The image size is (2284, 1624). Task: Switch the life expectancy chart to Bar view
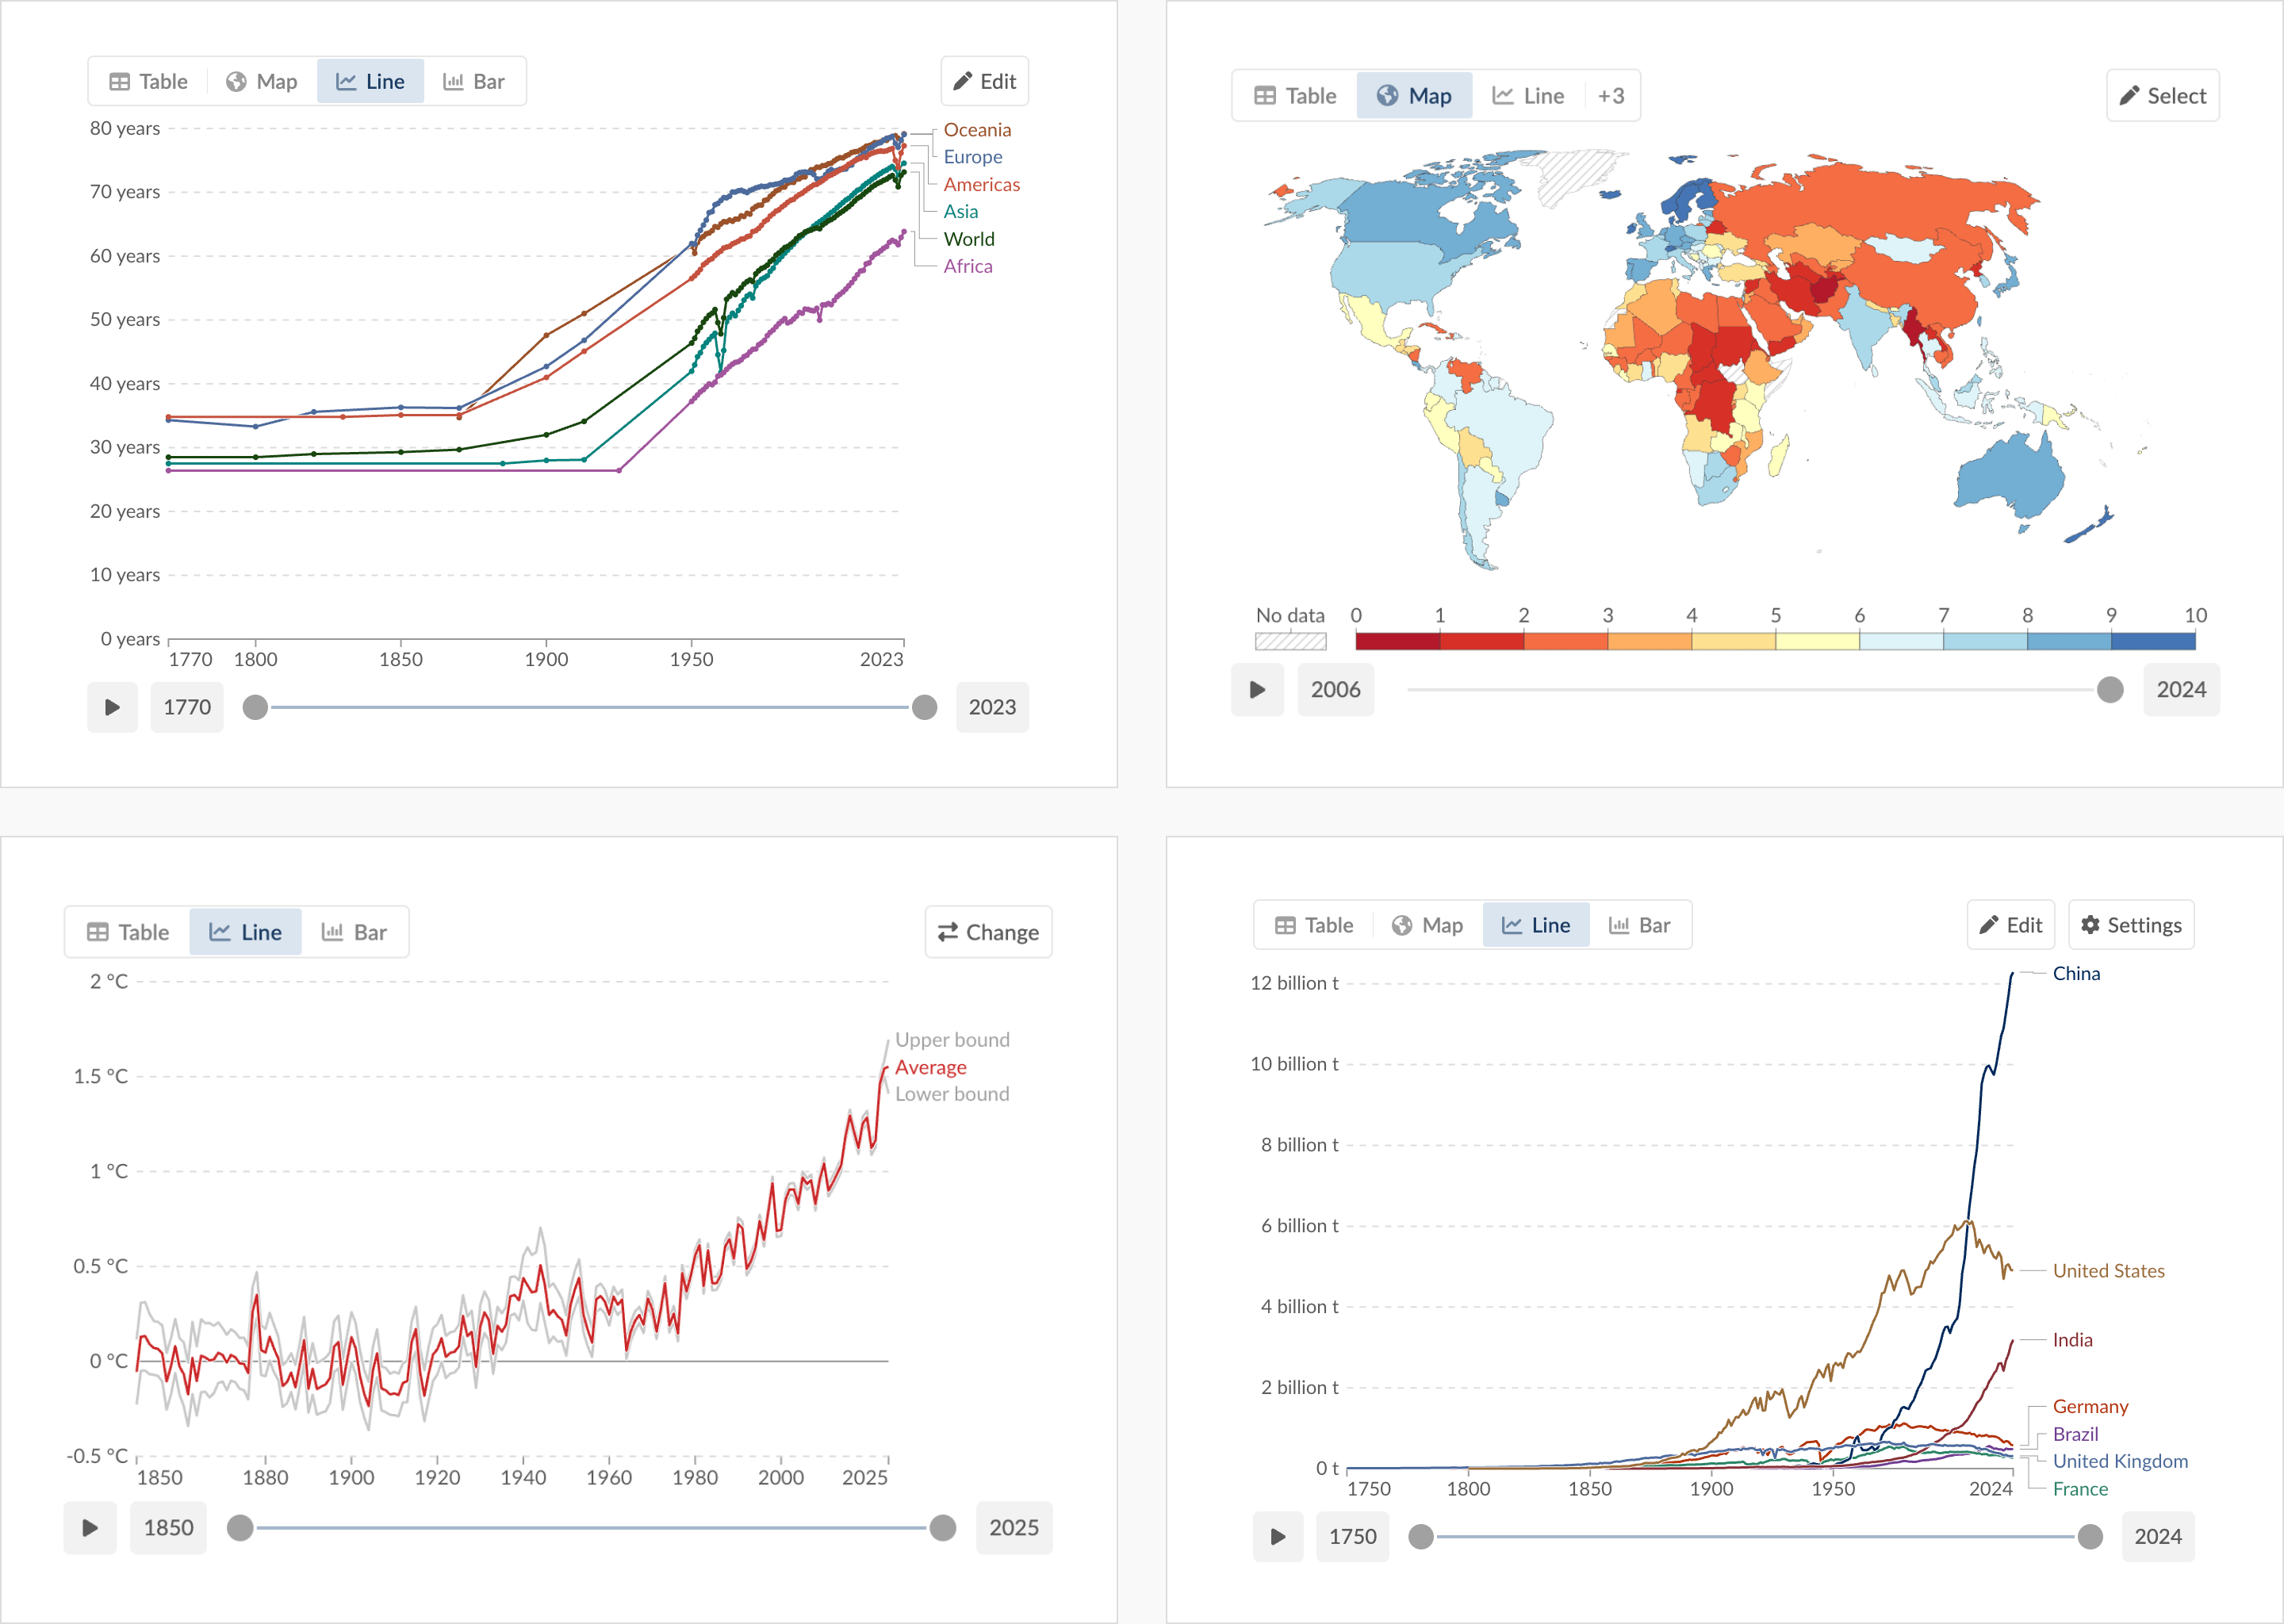[x=474, y=81]
